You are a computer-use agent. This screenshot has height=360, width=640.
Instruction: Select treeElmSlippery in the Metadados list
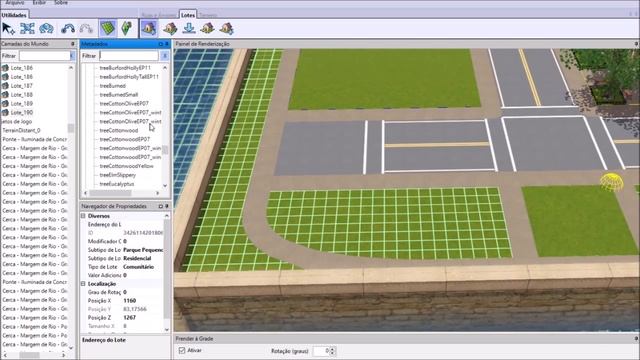(x=118, y=175)
